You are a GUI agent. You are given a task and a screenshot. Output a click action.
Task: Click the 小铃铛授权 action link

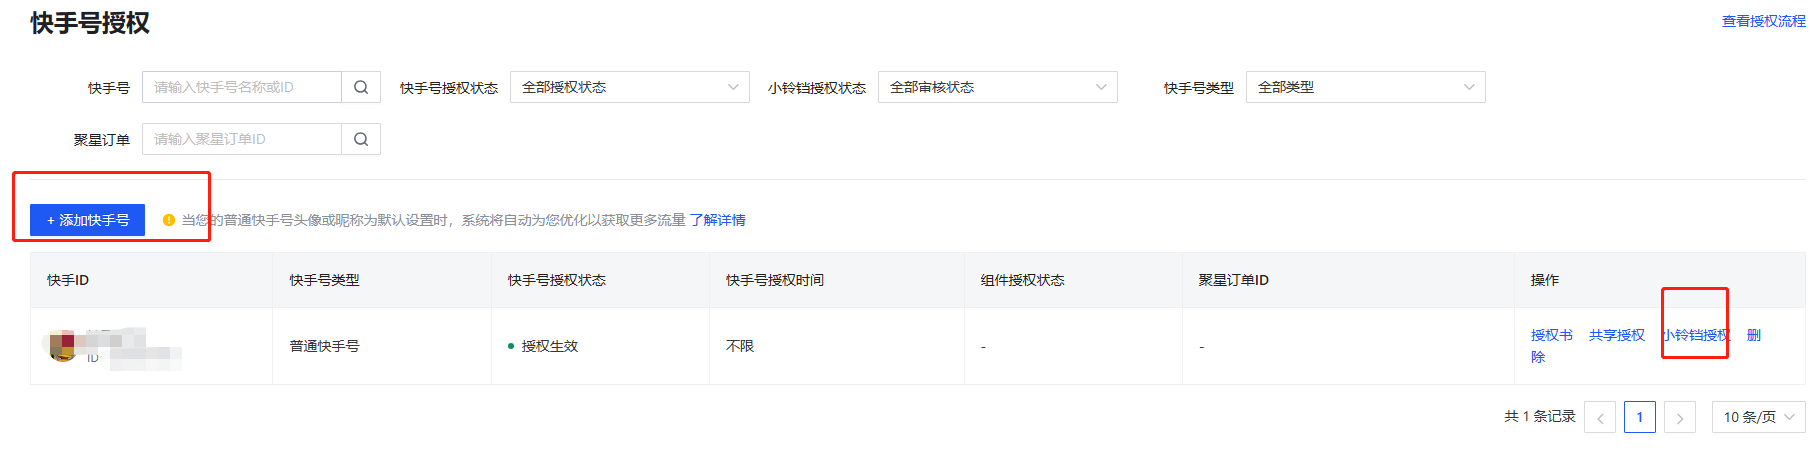[x=1697, y=335]
